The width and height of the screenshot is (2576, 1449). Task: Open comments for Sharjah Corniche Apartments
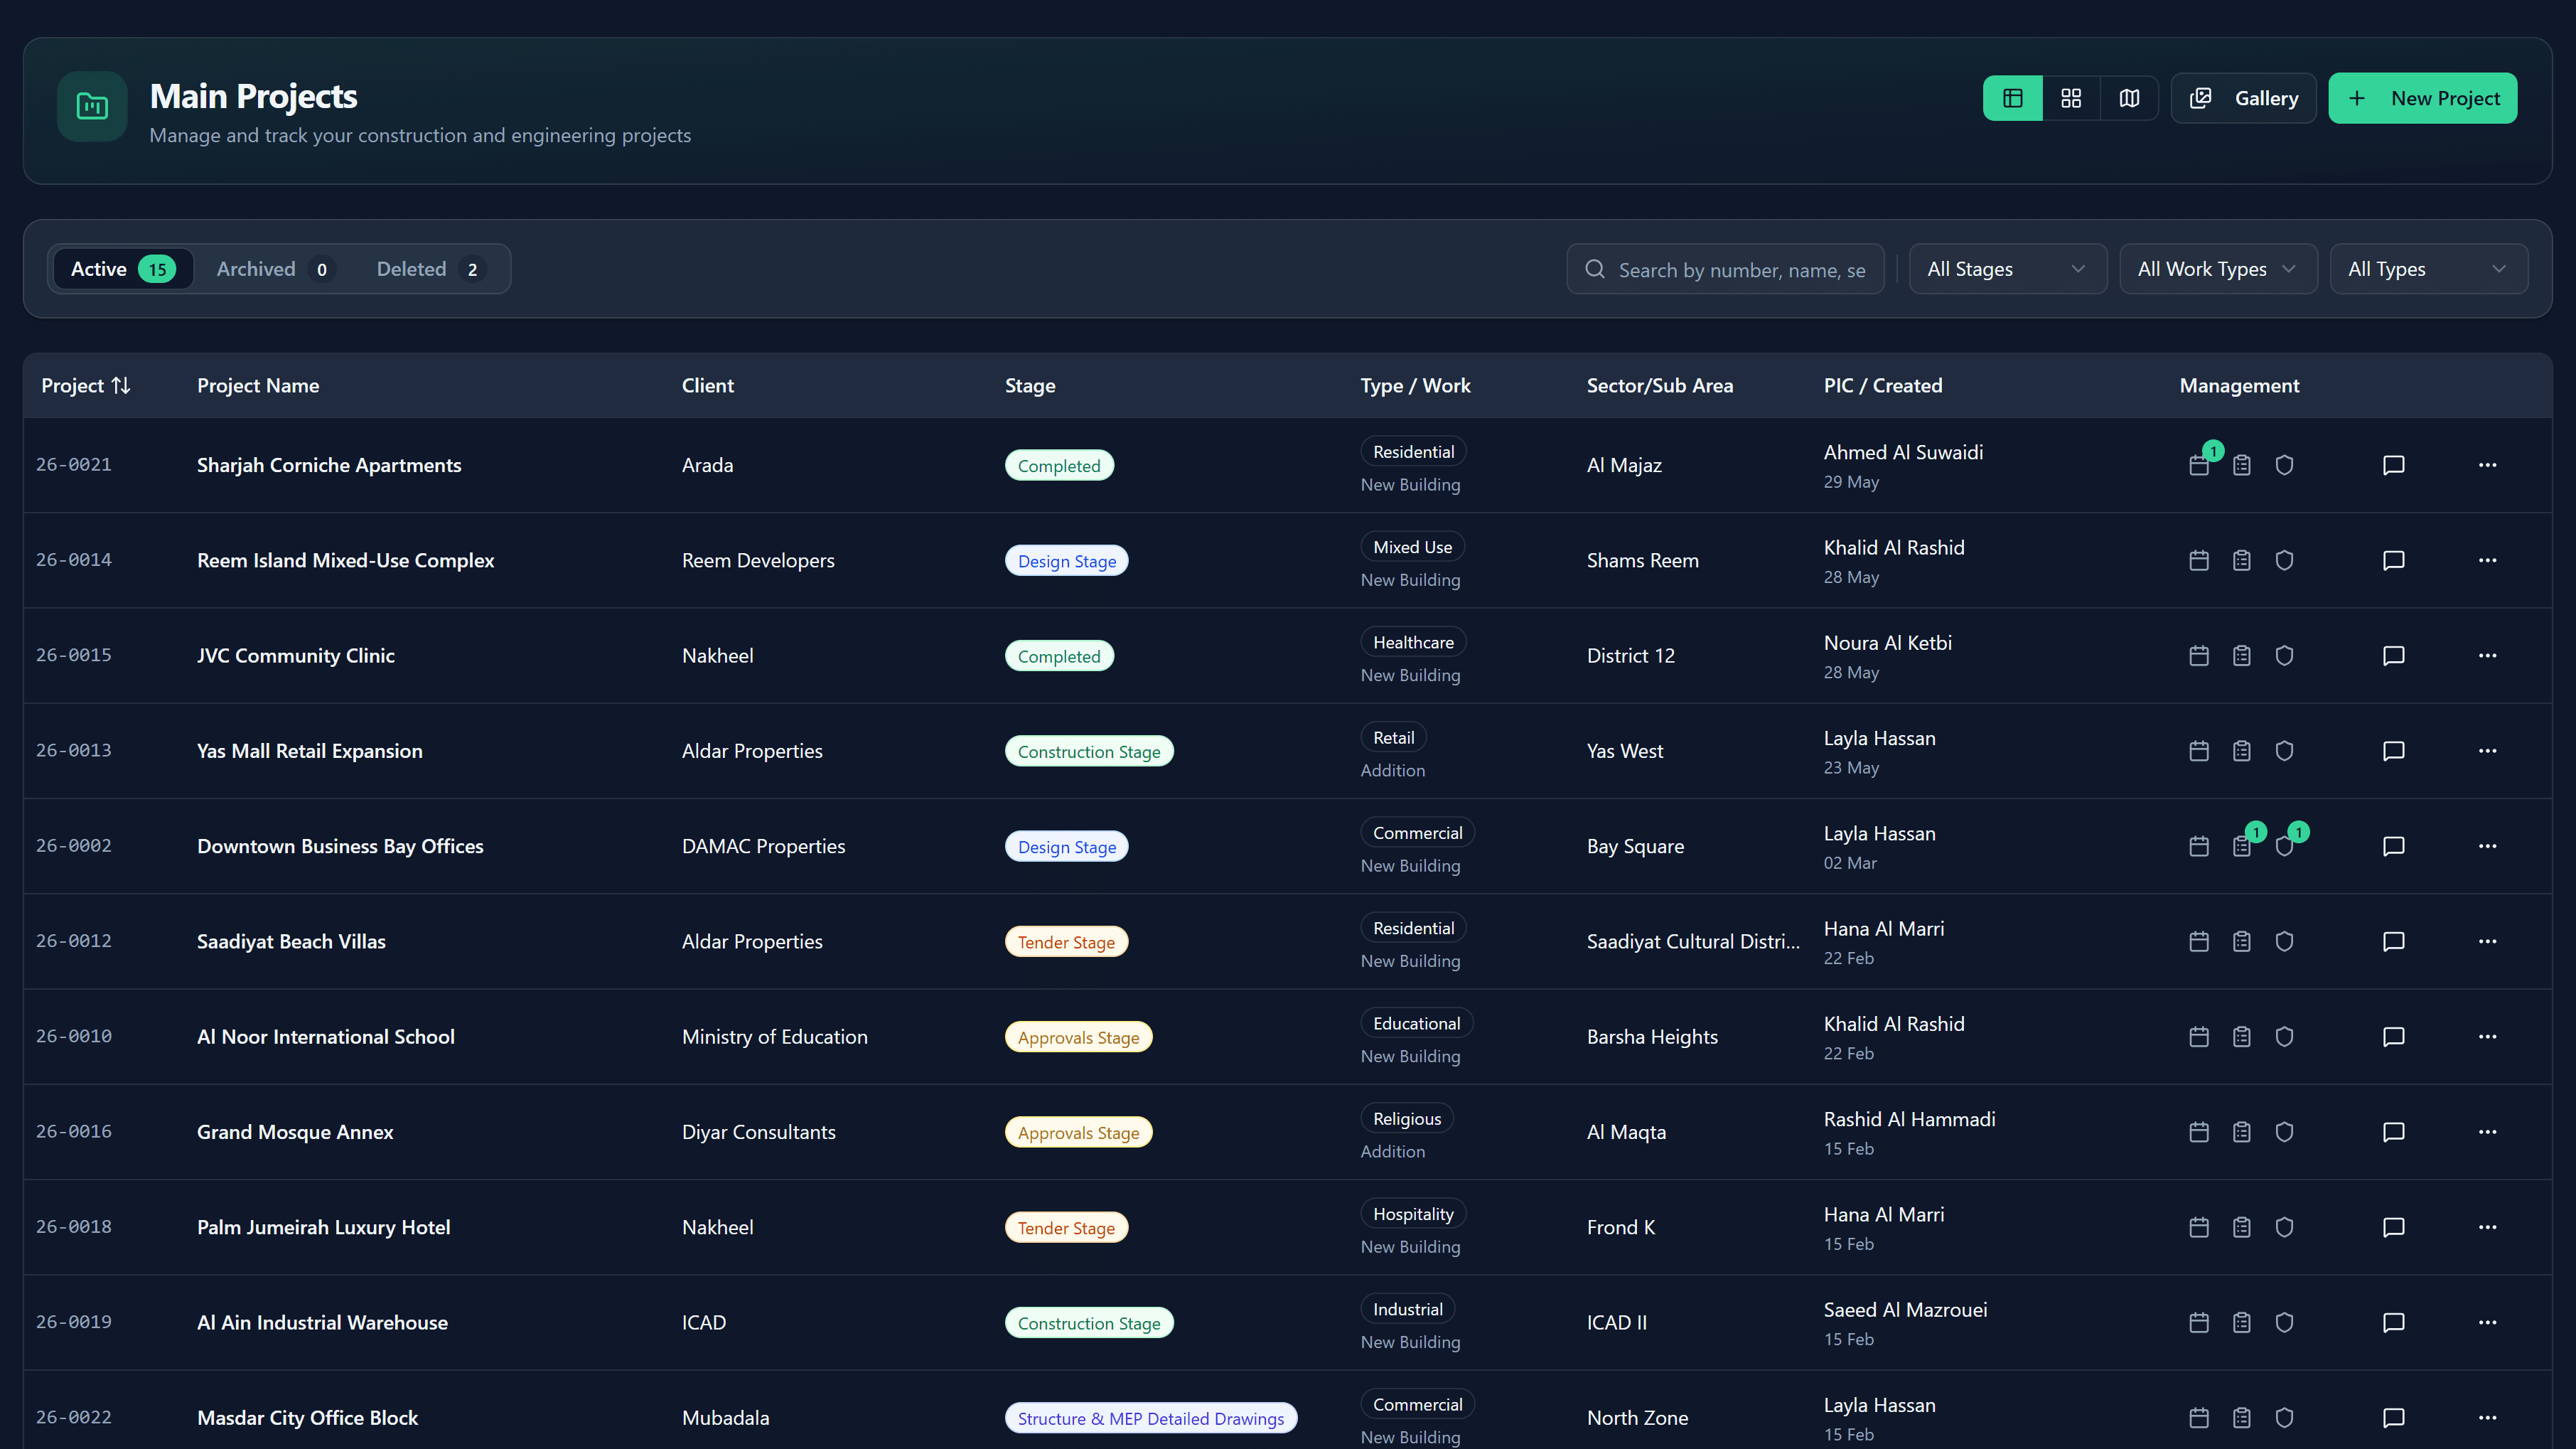tap(2393, 465)
